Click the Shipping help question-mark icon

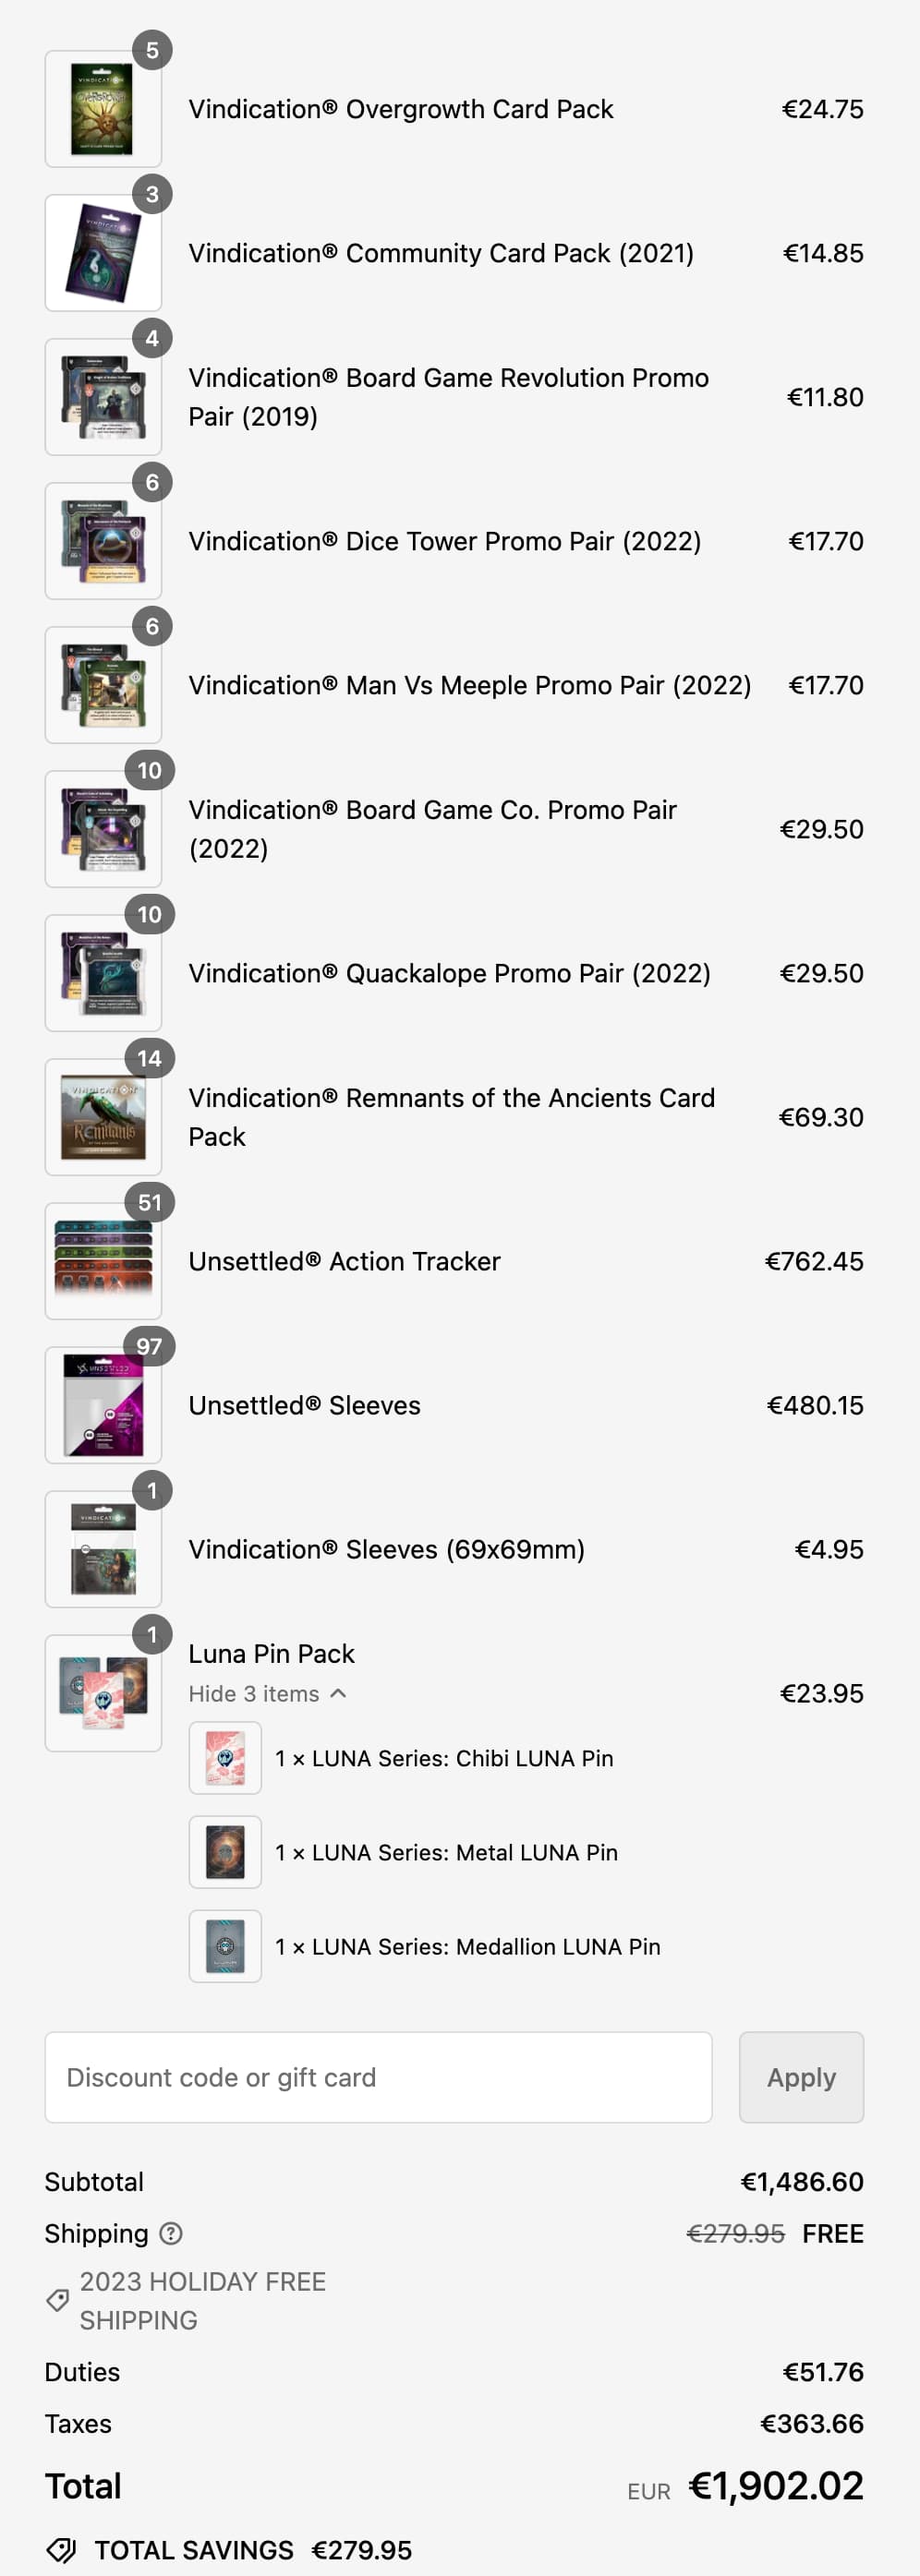(171, 2233)
